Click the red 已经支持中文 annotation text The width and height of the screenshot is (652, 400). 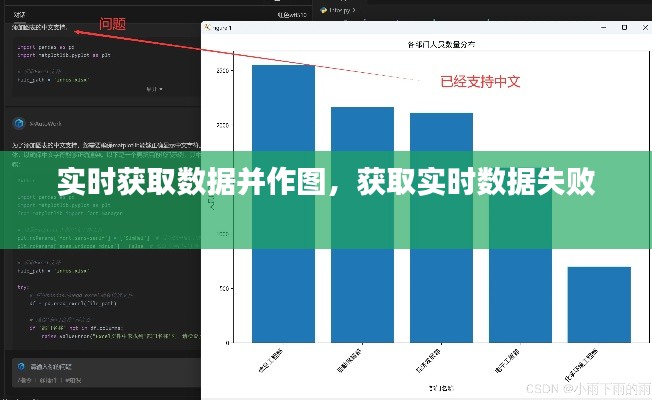(x=480, y=82)
